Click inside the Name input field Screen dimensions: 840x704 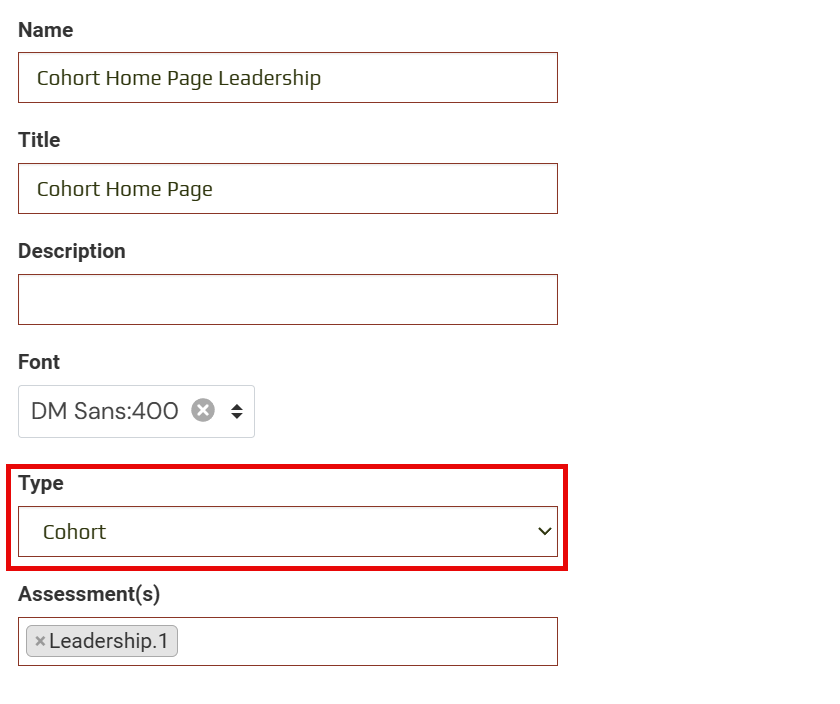click(420, 78)
